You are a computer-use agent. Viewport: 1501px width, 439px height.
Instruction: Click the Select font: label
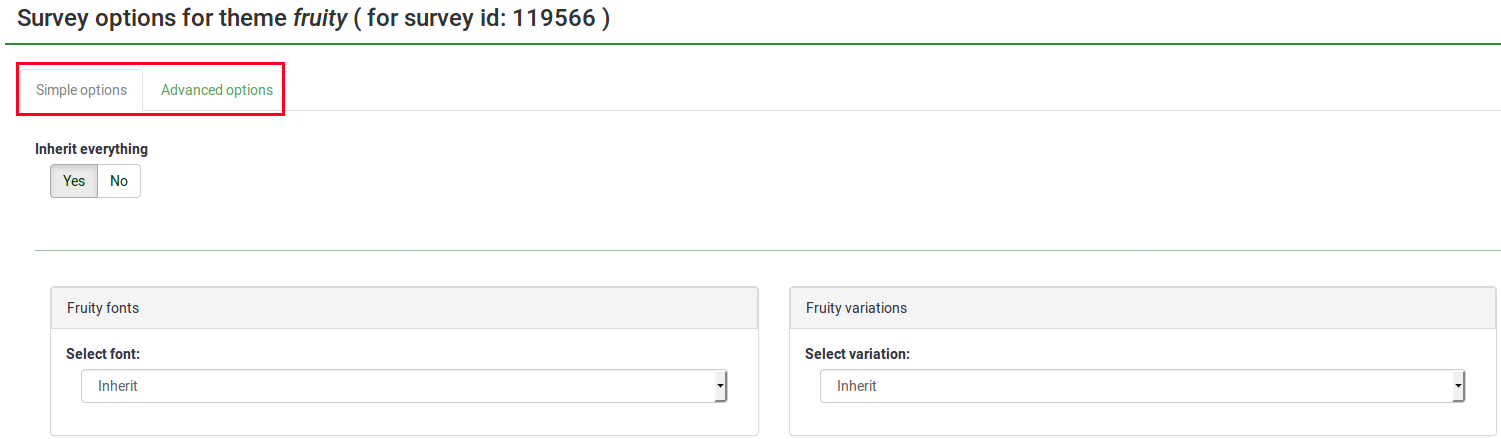[103, 354]
